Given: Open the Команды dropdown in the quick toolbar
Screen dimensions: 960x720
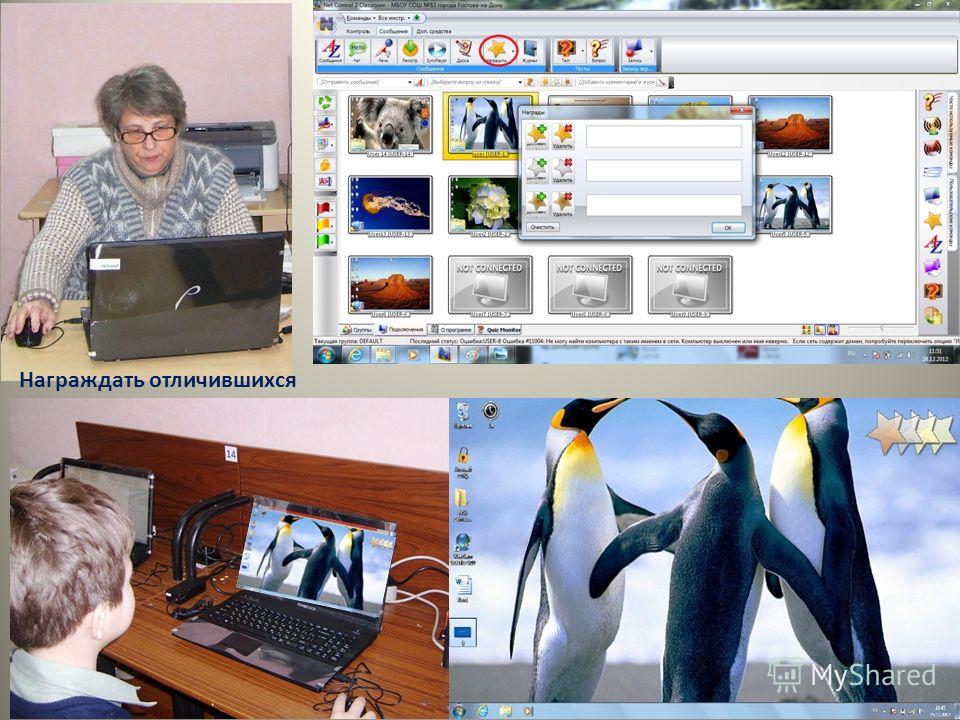Looking at the screenshot, I should pos(361,18).
